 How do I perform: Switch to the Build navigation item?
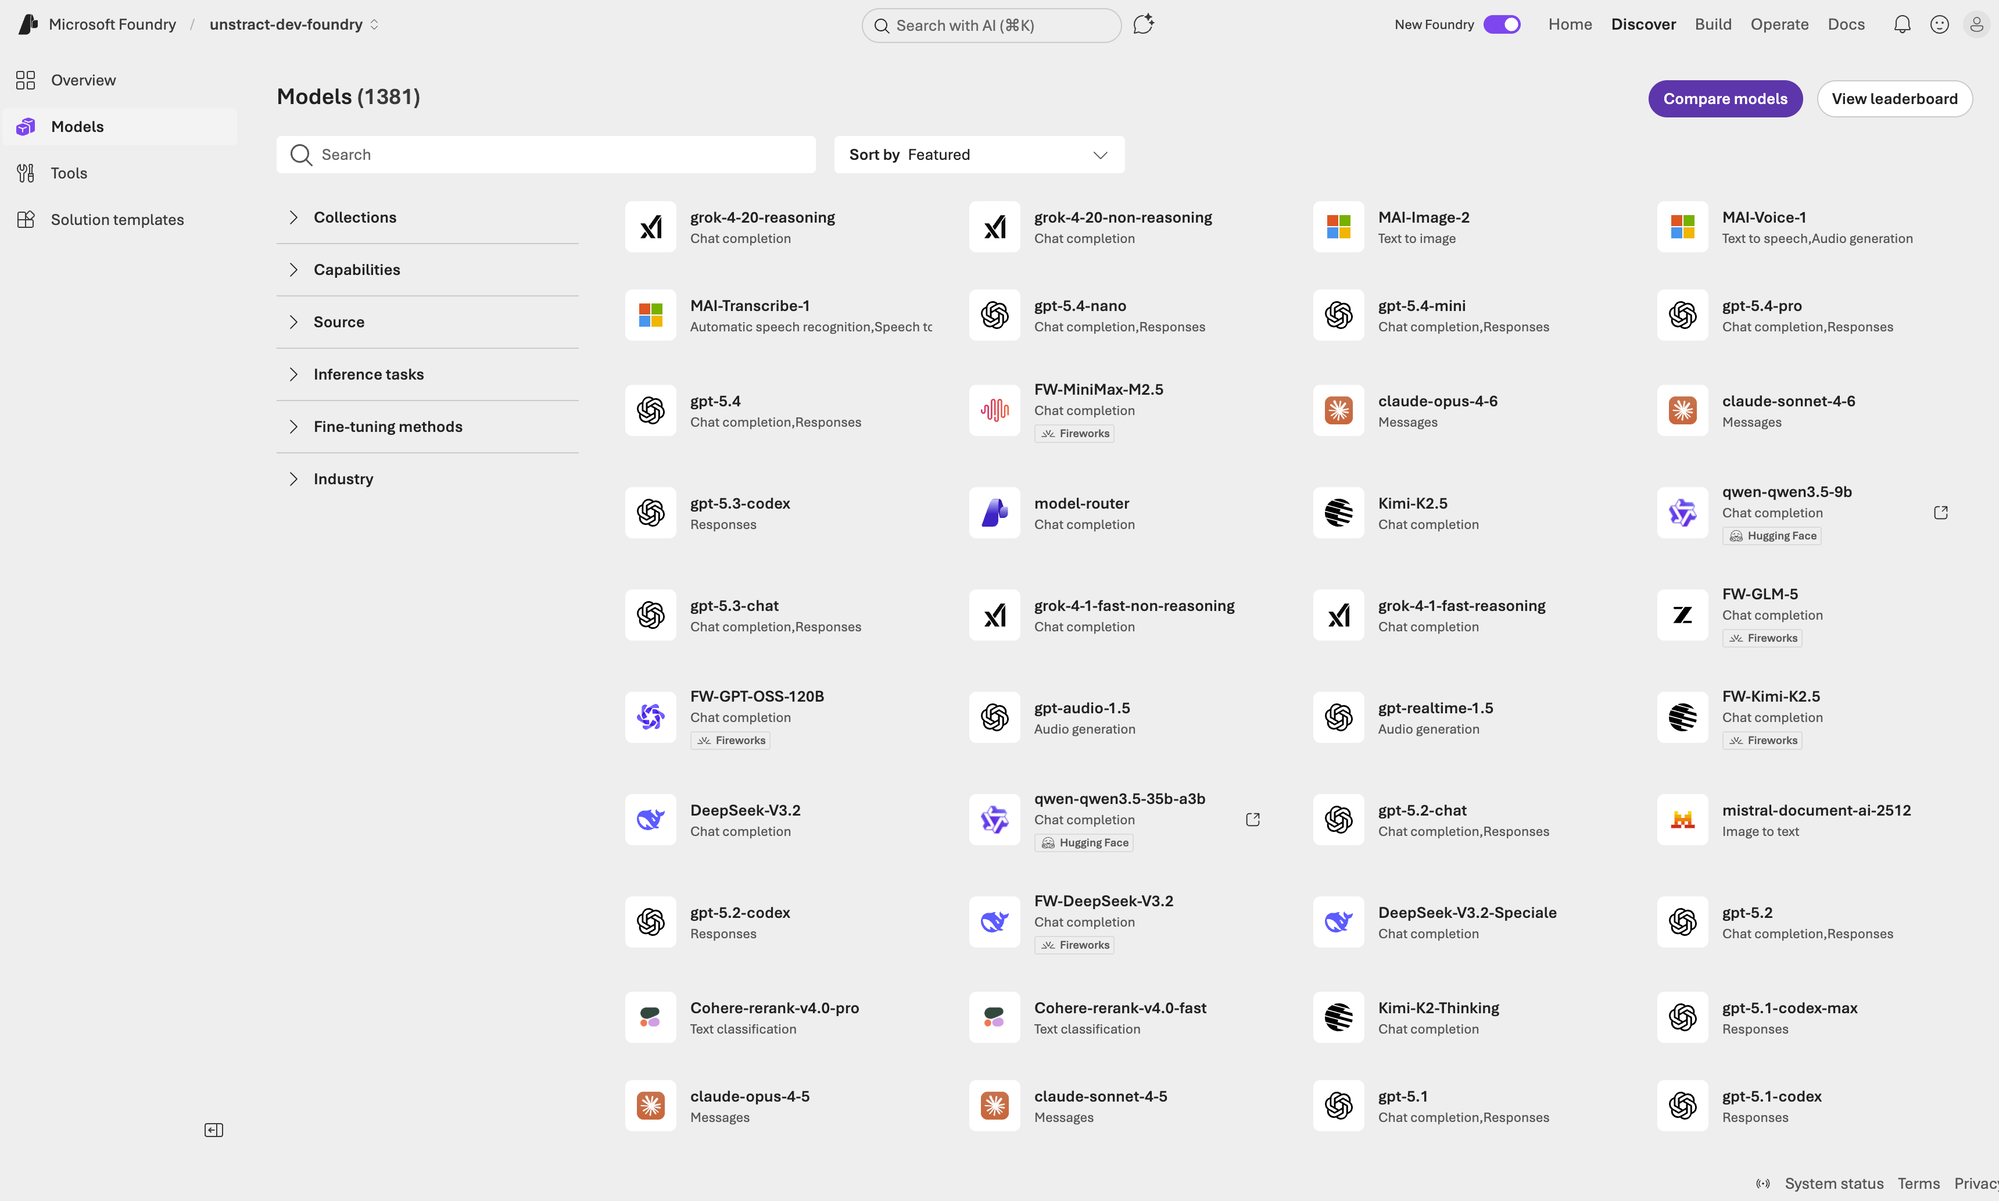pos(1713,24)
